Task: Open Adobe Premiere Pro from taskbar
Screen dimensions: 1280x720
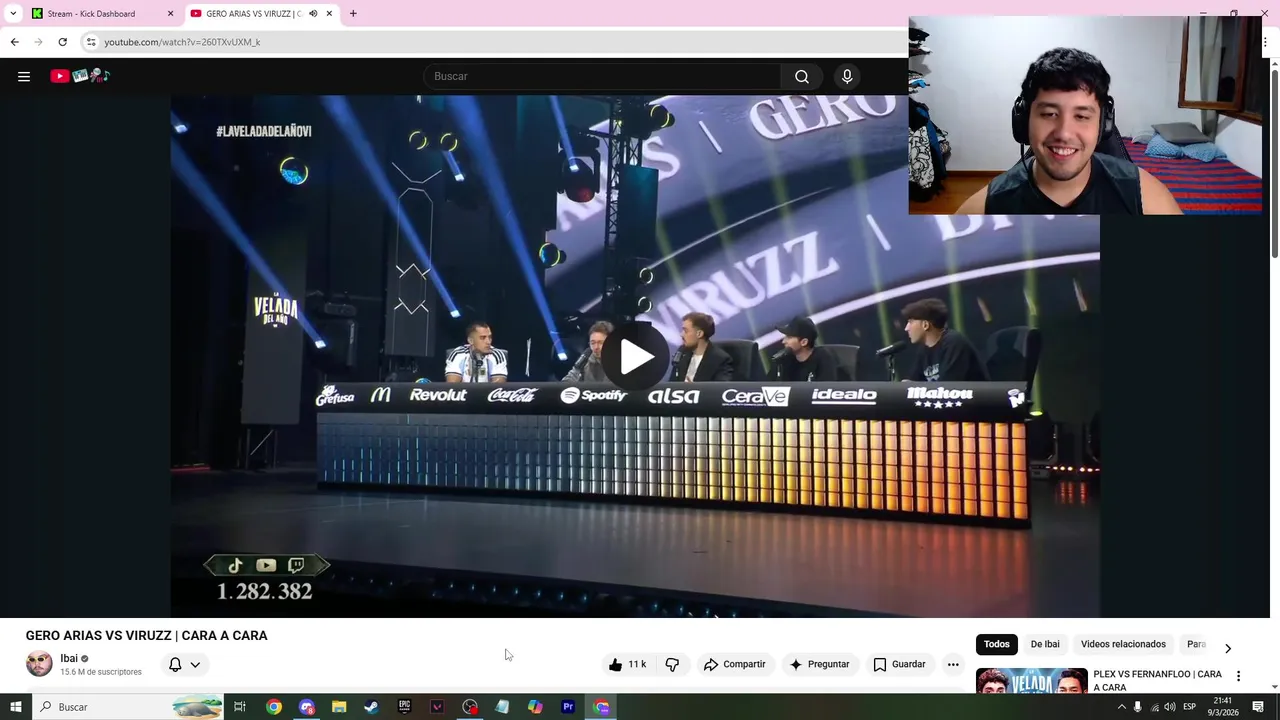Action: pos(568,707)
